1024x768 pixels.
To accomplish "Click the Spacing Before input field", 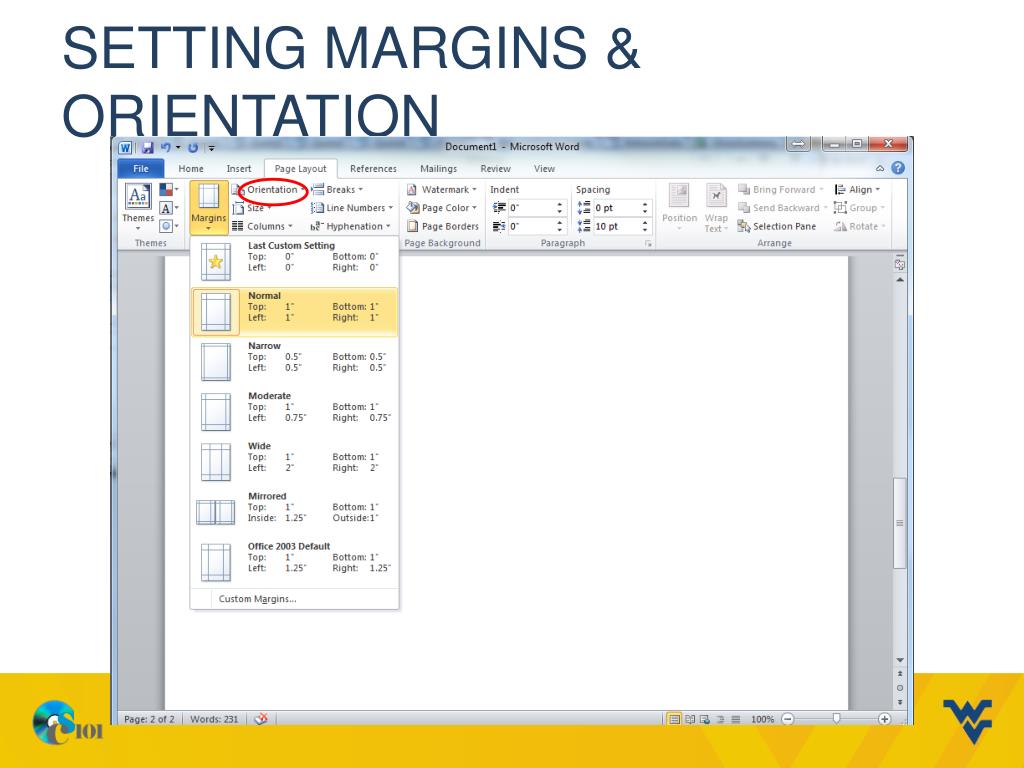I will coord(616,208).
